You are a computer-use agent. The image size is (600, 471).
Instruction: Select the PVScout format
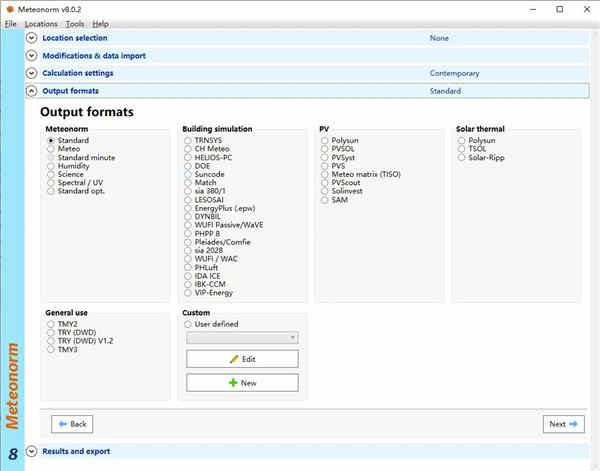click(341, 183)
